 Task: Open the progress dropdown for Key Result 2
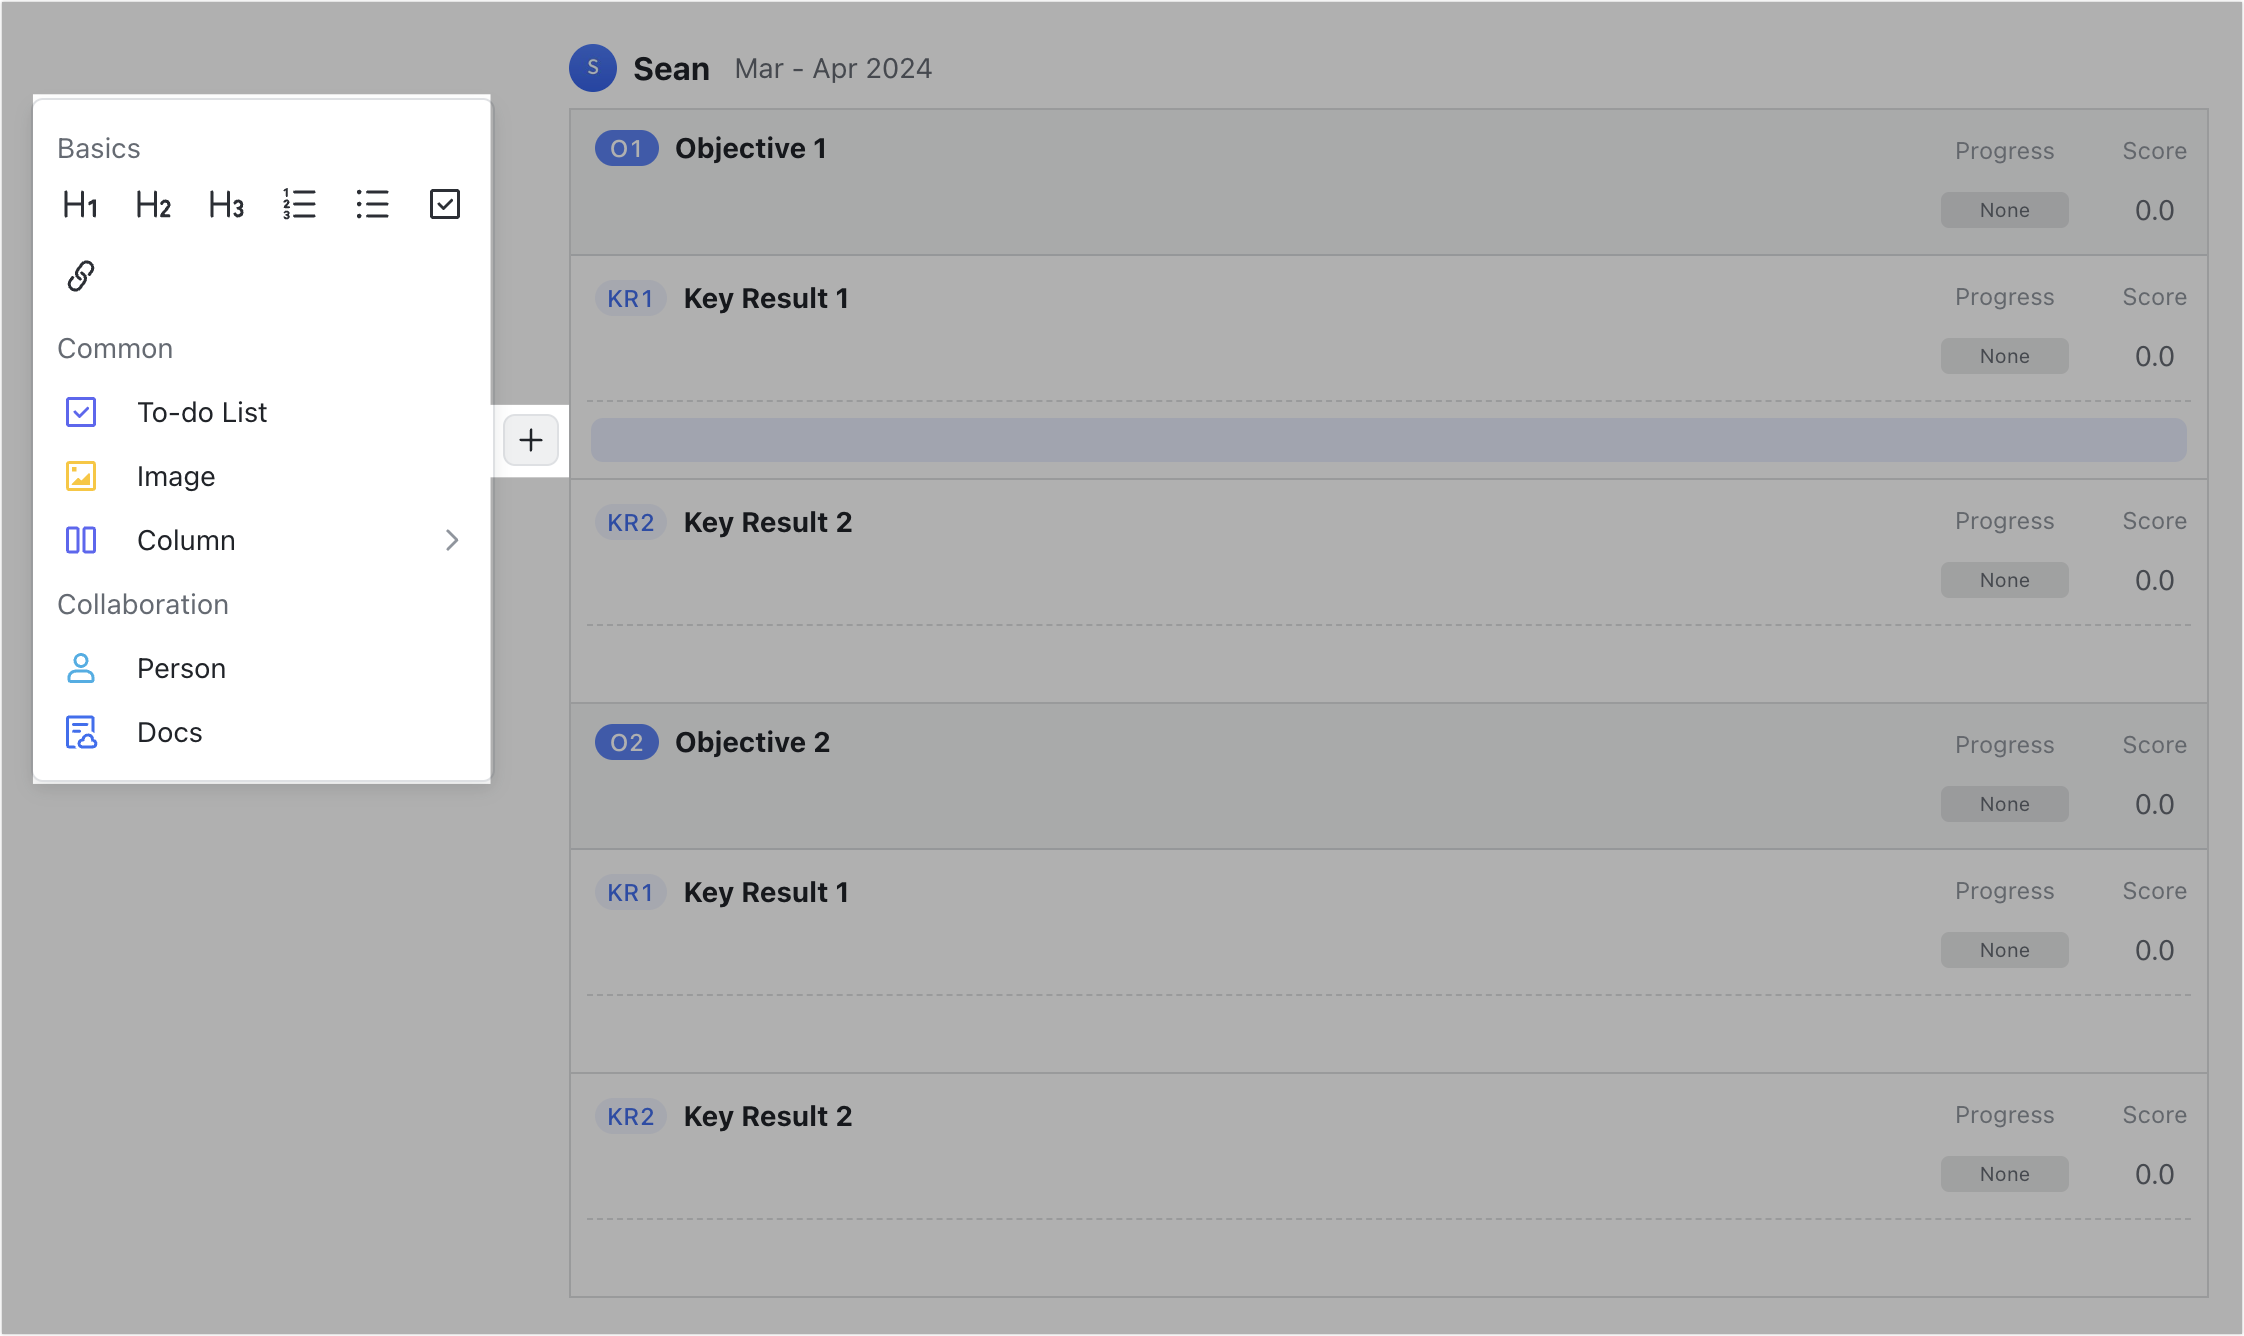[2004, 579]
